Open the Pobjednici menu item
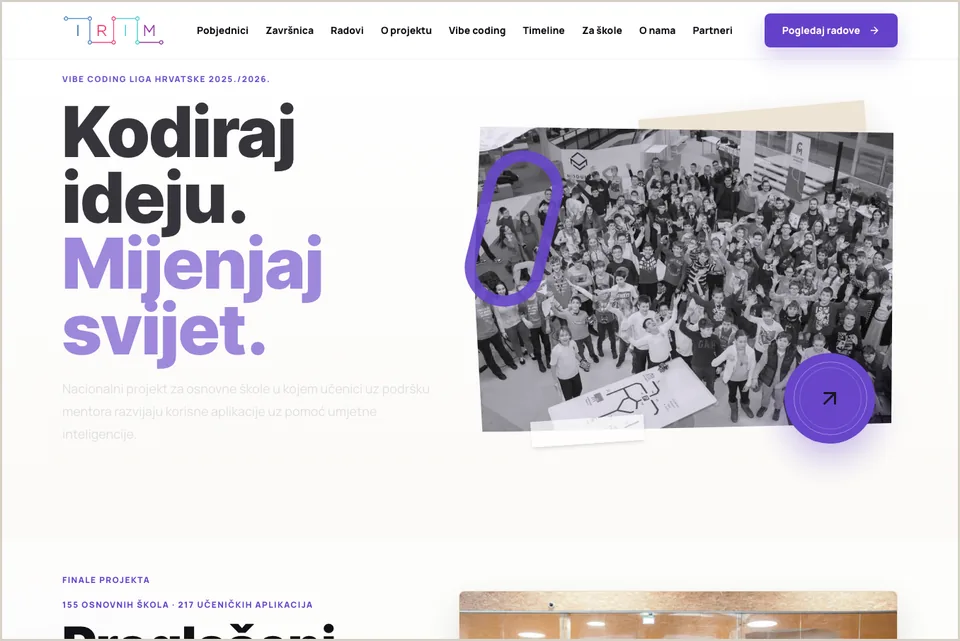Viewport: 960px width, 641px height. pos(222,31)
